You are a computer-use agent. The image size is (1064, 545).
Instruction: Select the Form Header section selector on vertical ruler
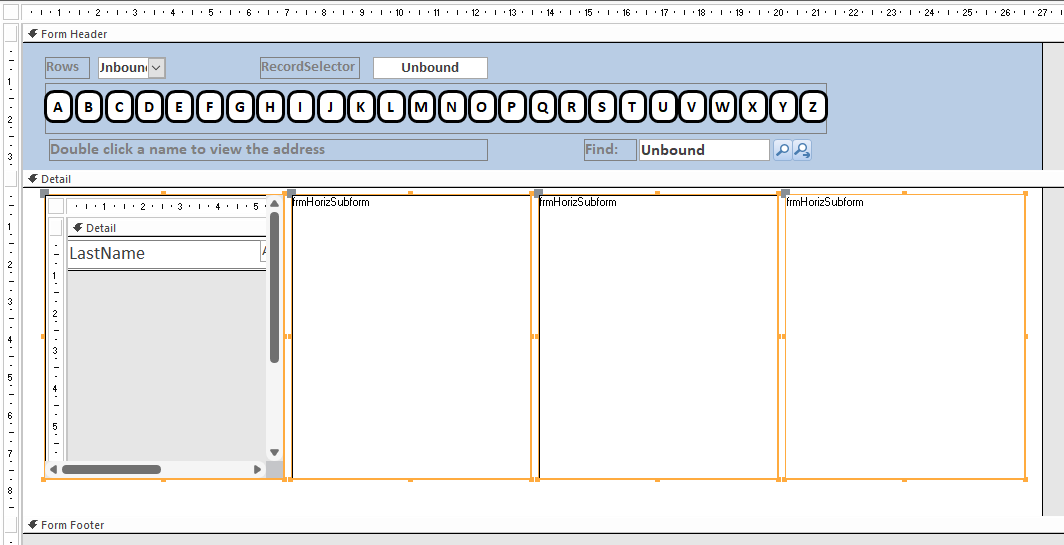click(11, 33)
